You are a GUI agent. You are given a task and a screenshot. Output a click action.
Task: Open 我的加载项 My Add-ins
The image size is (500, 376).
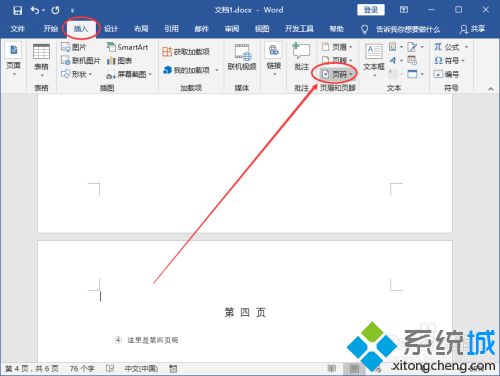pyautogui.click(x=187, y=70)
